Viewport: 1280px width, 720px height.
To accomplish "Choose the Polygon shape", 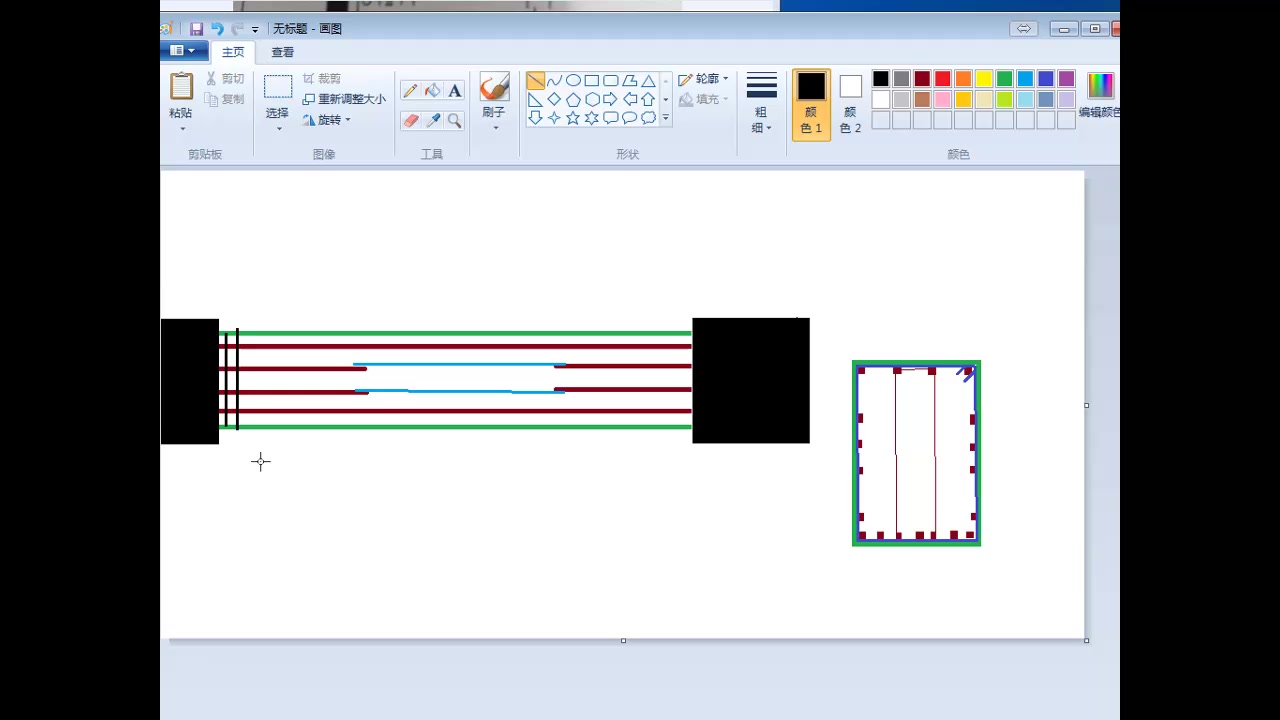I will [x=629, y=81].
